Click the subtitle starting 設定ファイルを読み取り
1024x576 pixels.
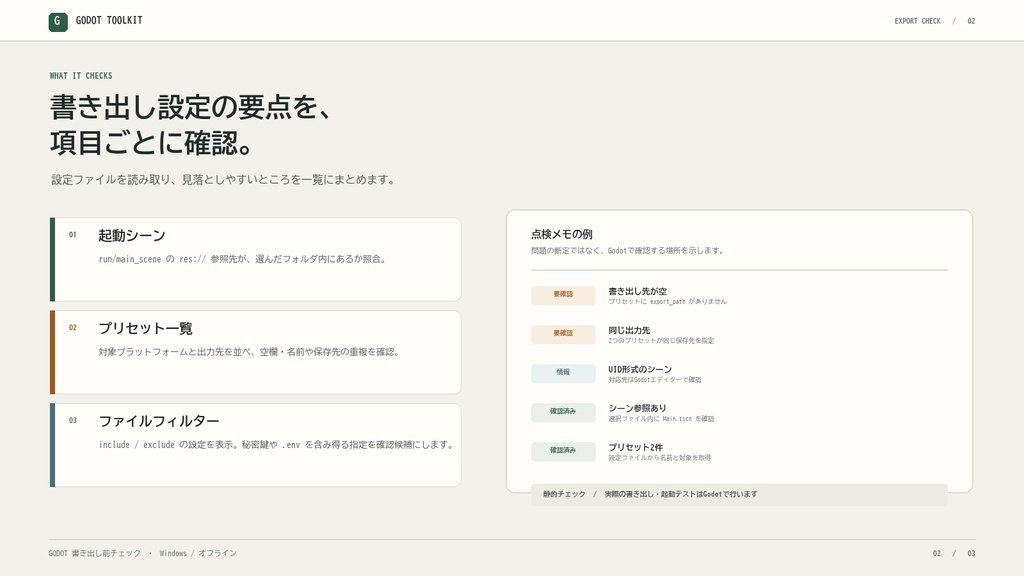(223, 180)
